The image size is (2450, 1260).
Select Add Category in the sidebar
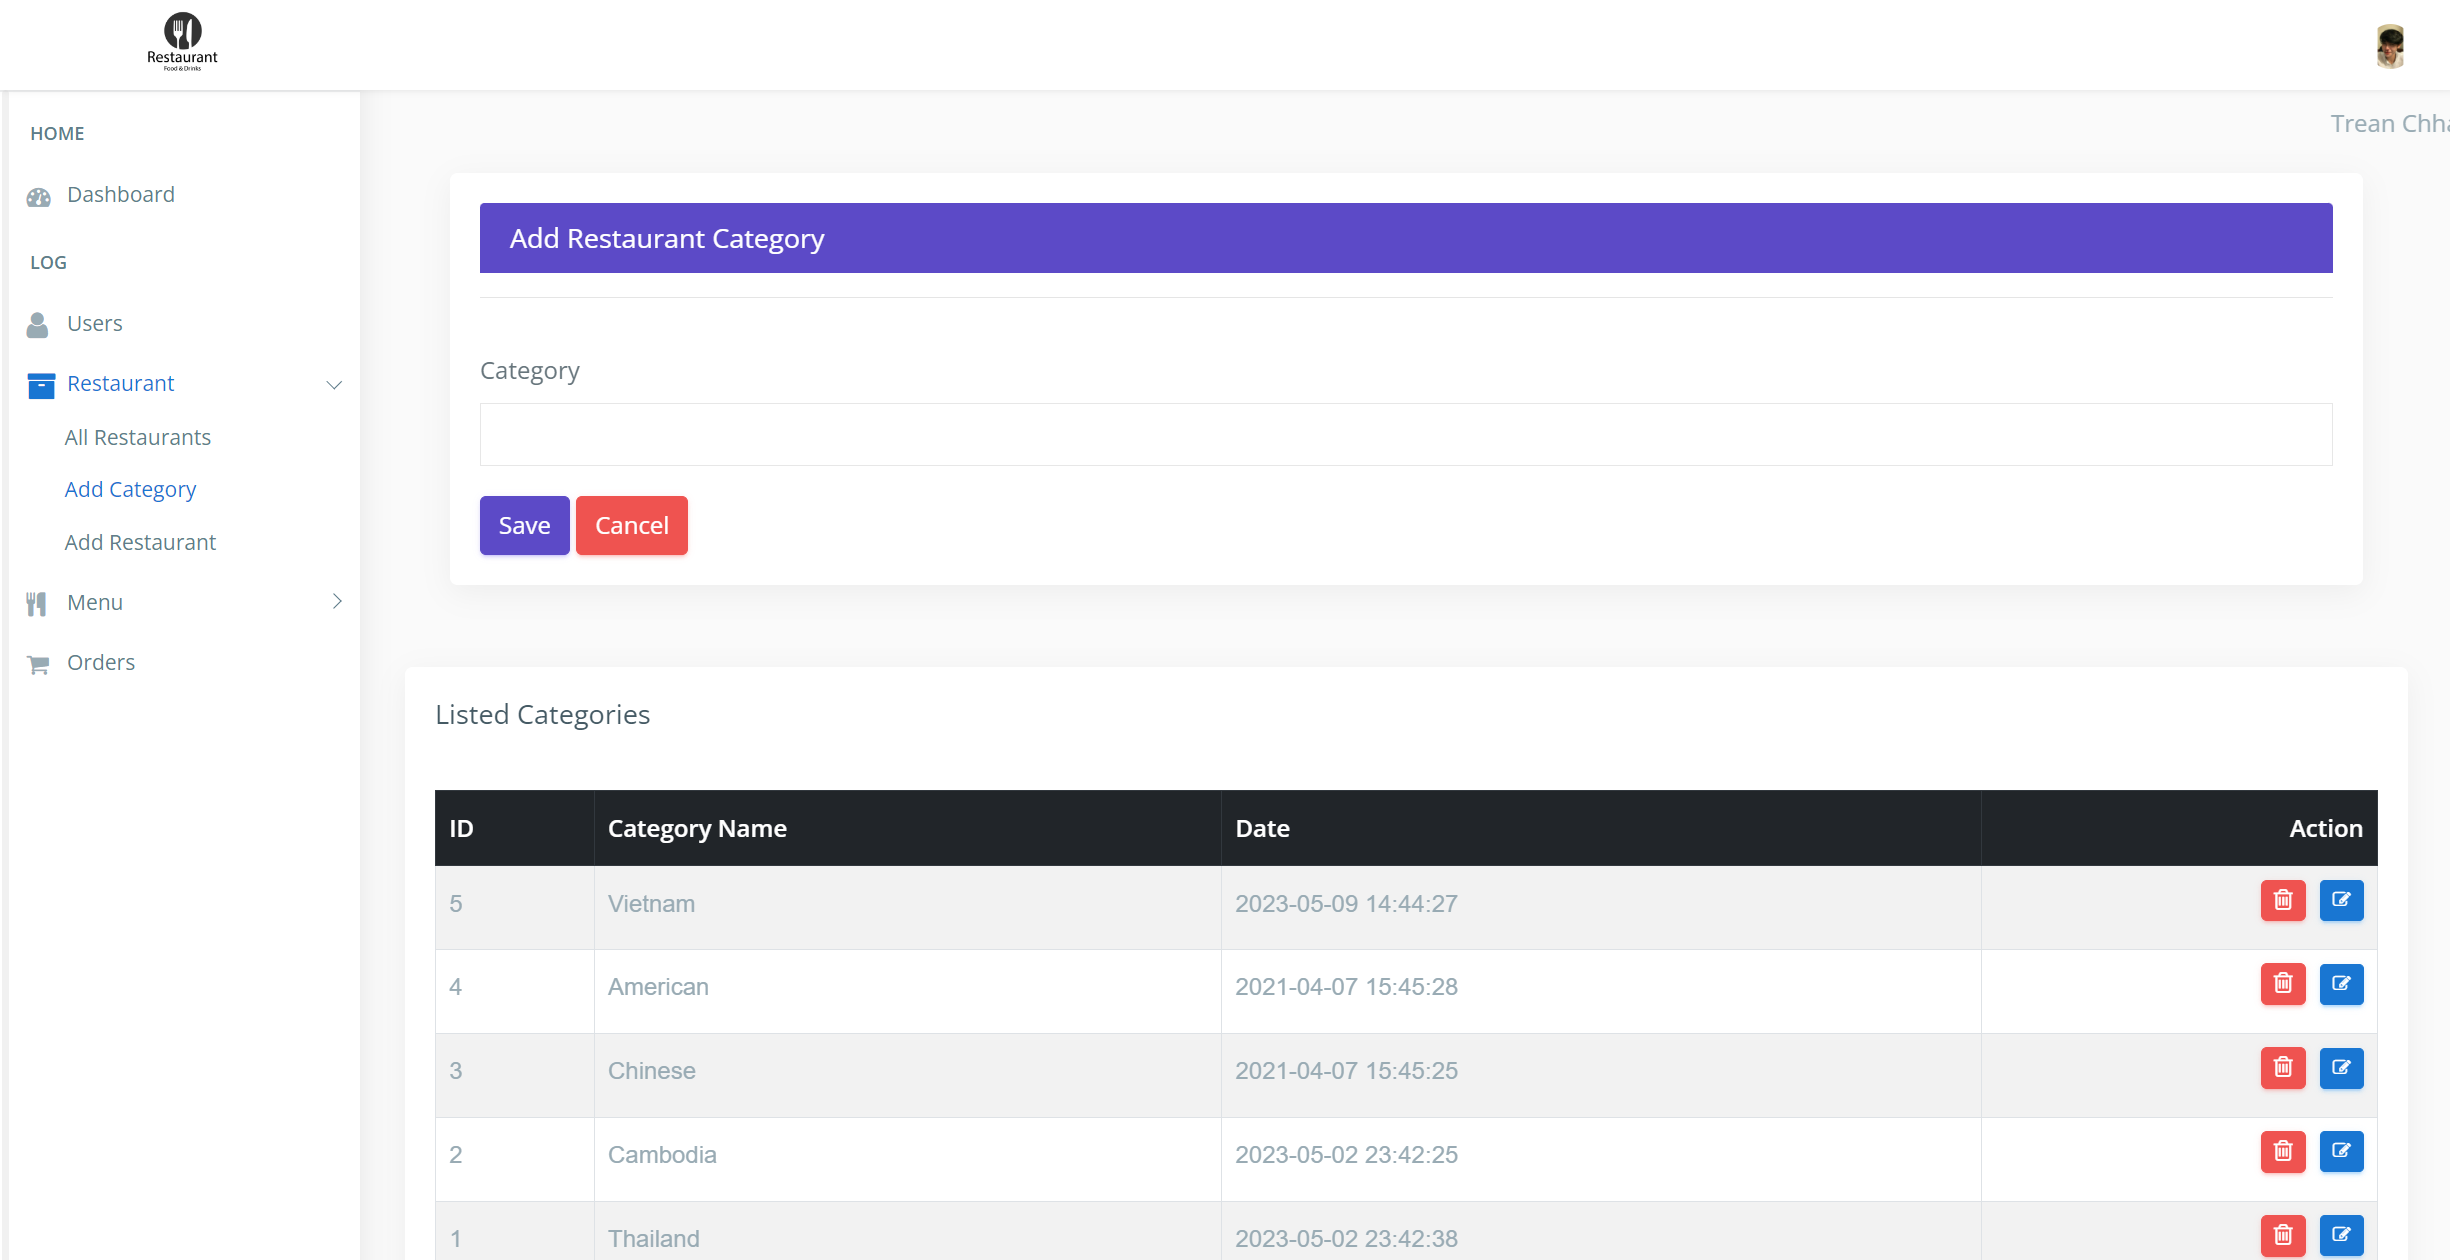130,489
